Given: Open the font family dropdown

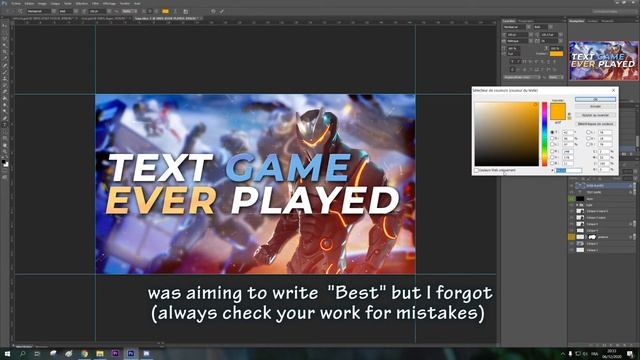Looking at the screenshot, I should click(x=53, y=11).
